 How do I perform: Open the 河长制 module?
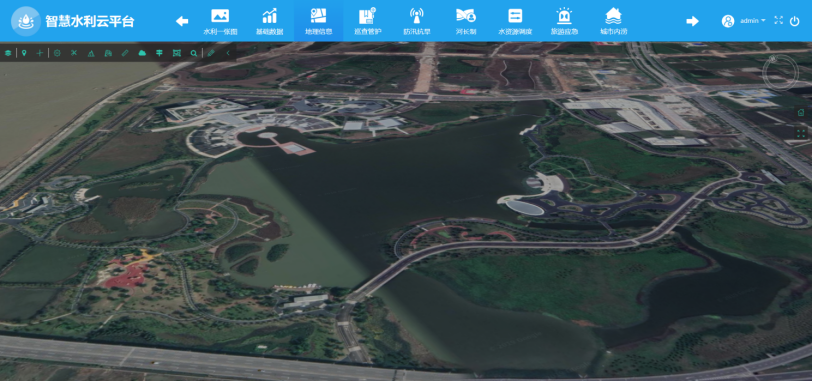(466, 22)
